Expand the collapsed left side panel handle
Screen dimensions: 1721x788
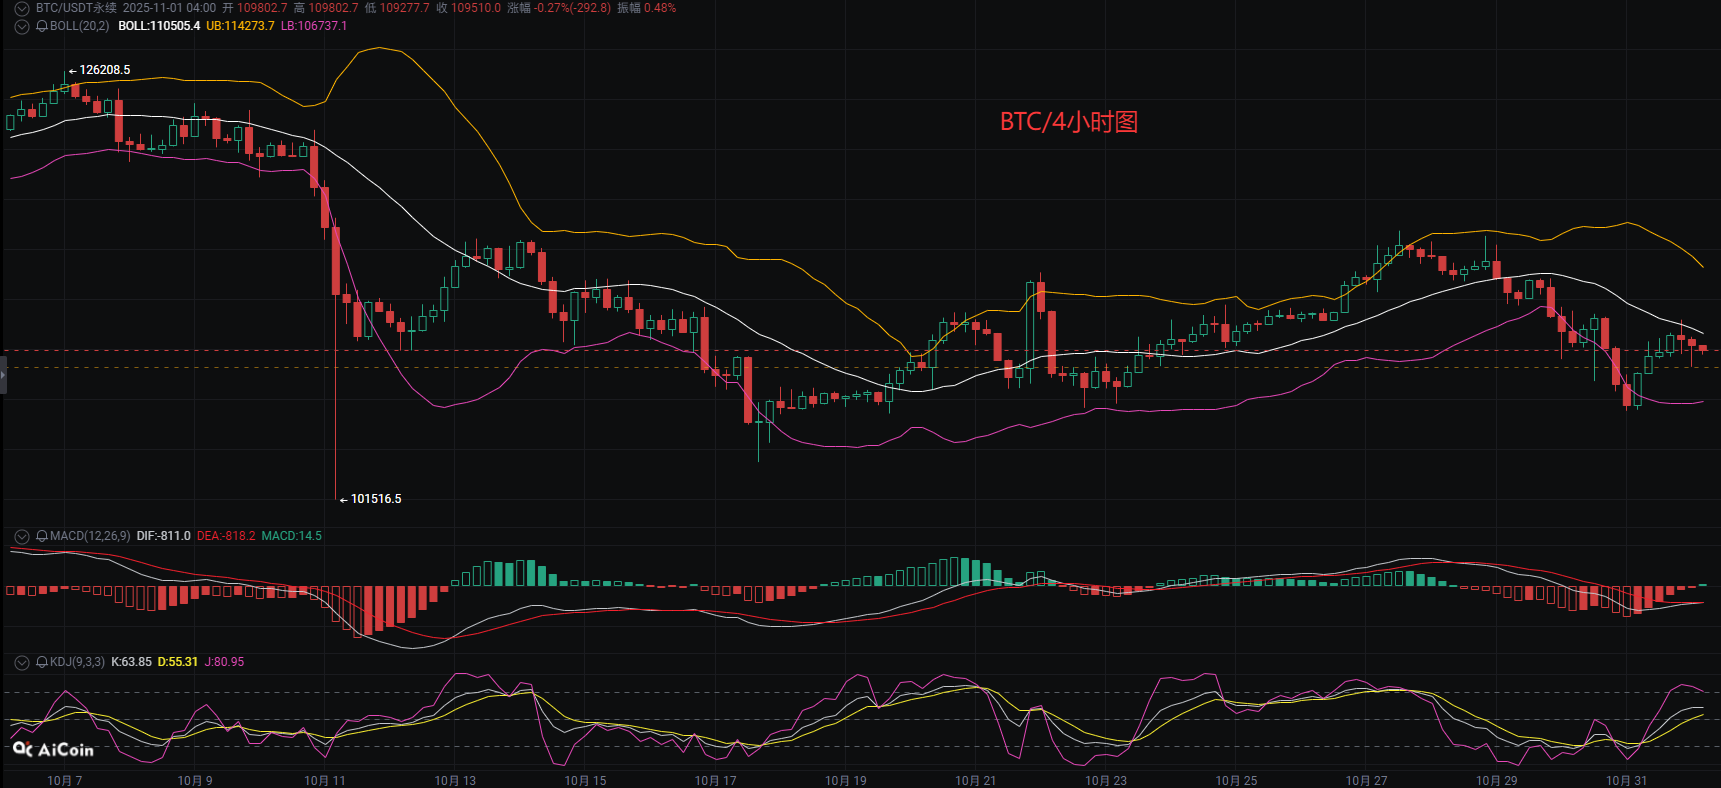pos(3,376)
